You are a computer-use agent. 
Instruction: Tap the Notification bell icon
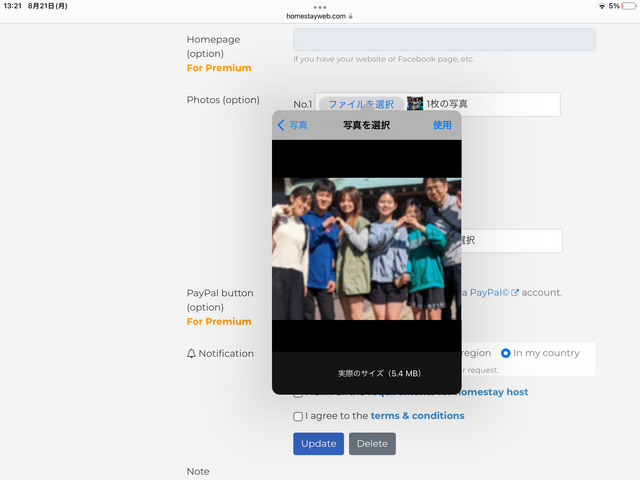tap(191, 353)
